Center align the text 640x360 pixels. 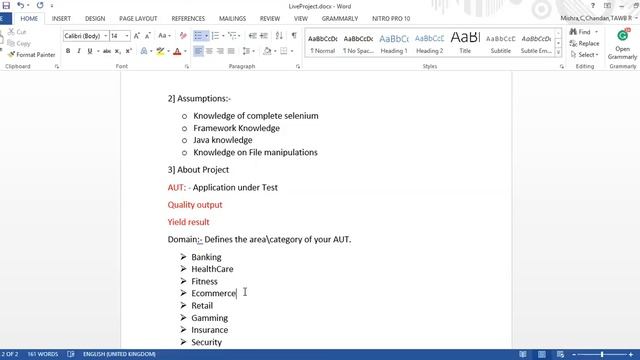click(x=209, y=51)
